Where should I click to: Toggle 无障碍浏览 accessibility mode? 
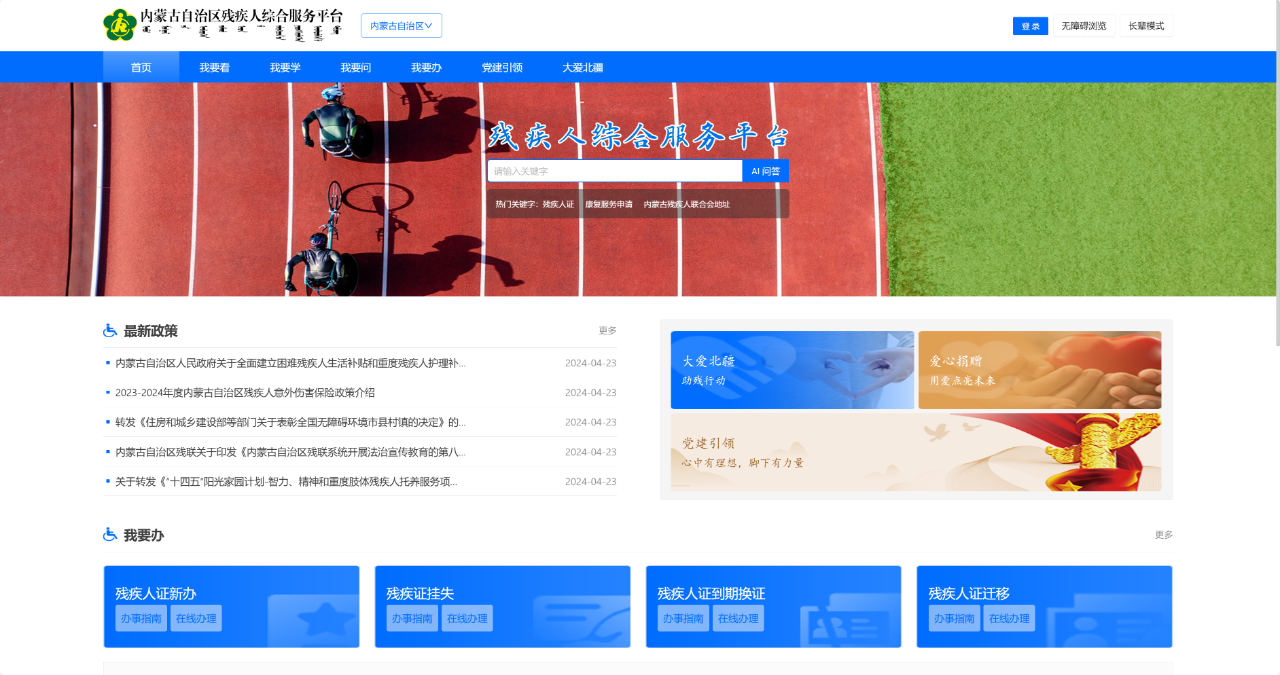click(1083, 26)
